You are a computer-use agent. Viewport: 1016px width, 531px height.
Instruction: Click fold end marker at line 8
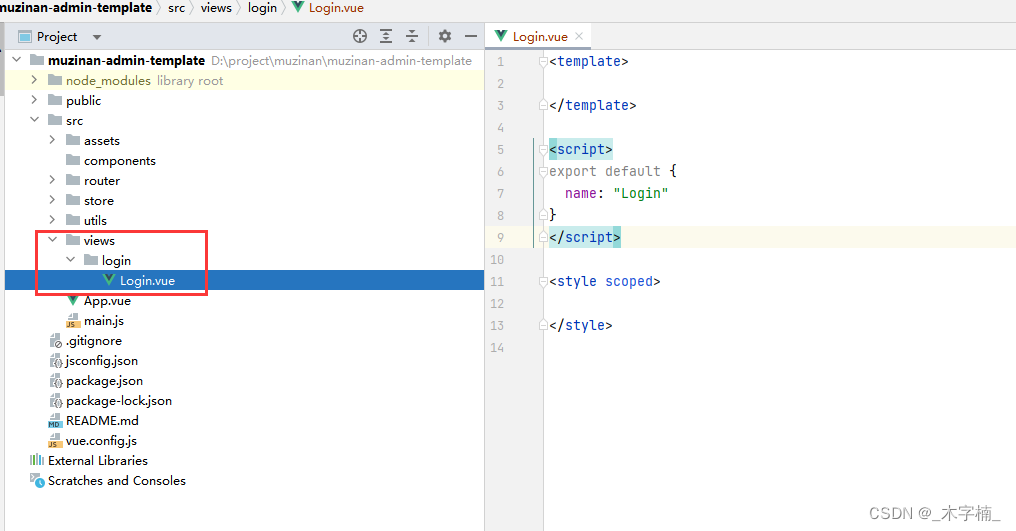543,215
